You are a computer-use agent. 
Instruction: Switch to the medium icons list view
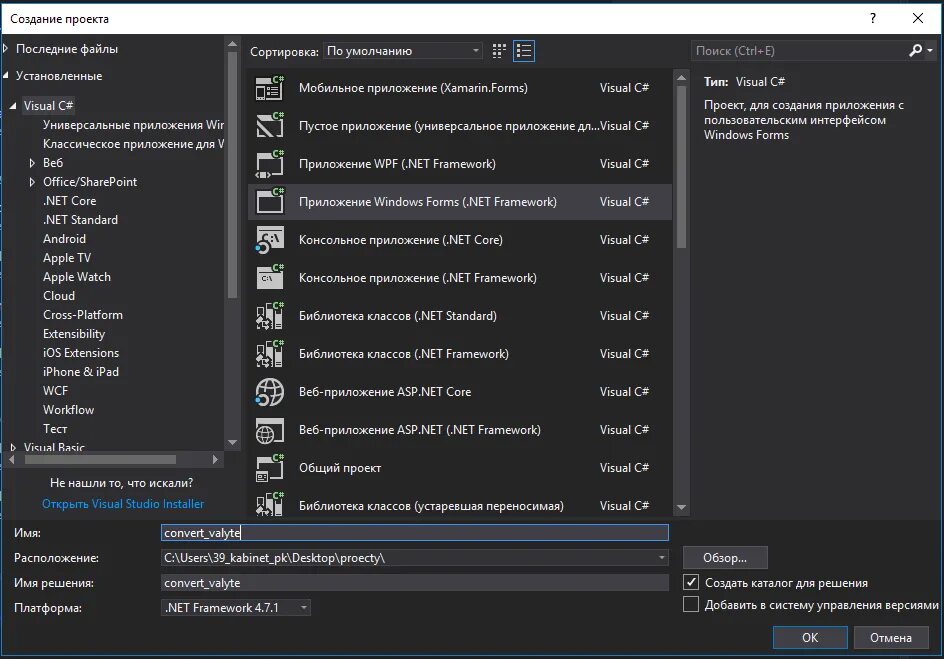point(524,51)
